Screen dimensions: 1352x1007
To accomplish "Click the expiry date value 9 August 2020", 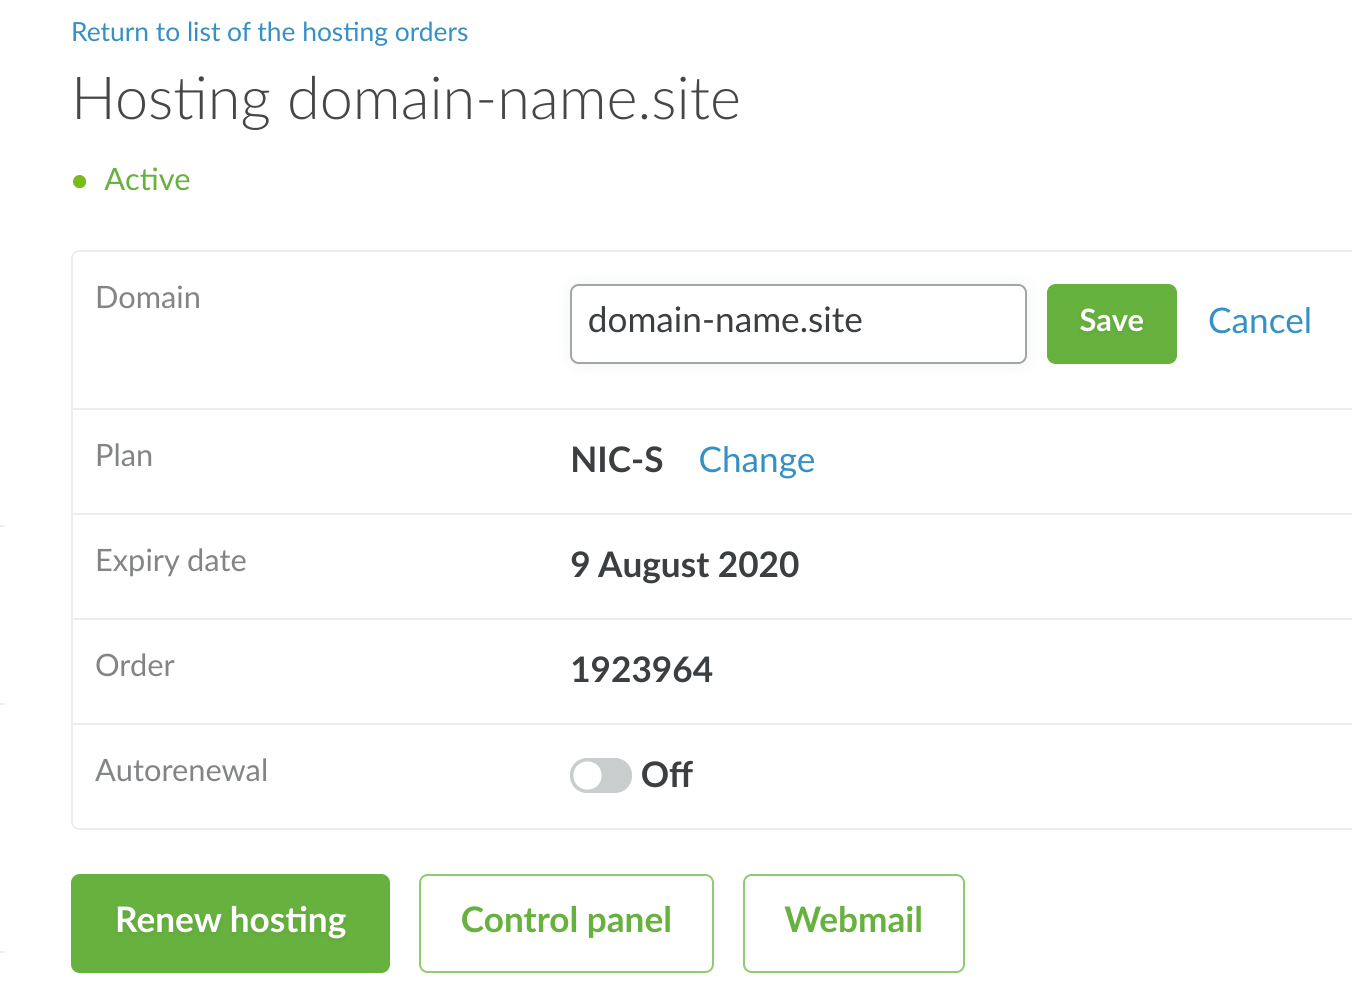I will click(684, 565).
